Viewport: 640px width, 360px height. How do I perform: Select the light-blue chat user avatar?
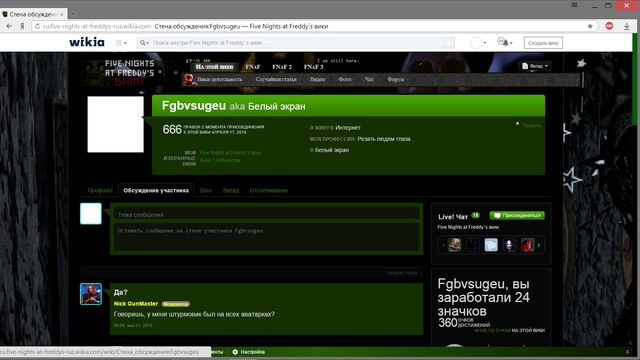[x=491, y=245]
